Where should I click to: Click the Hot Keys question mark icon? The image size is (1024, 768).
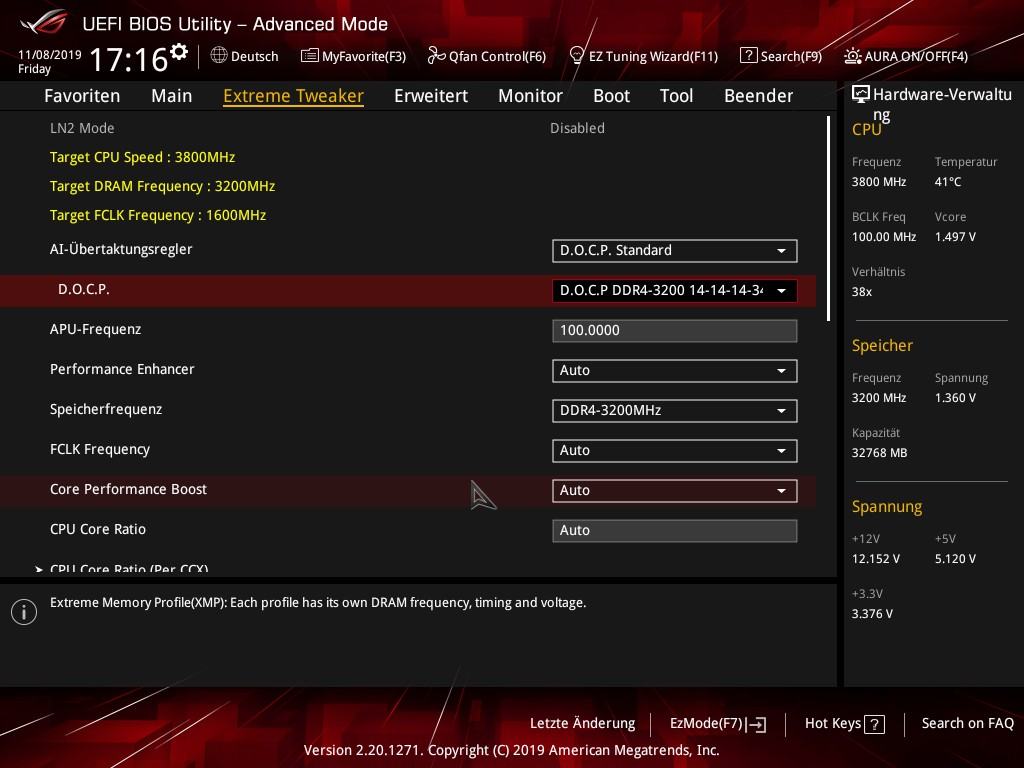tap(874, 724)
